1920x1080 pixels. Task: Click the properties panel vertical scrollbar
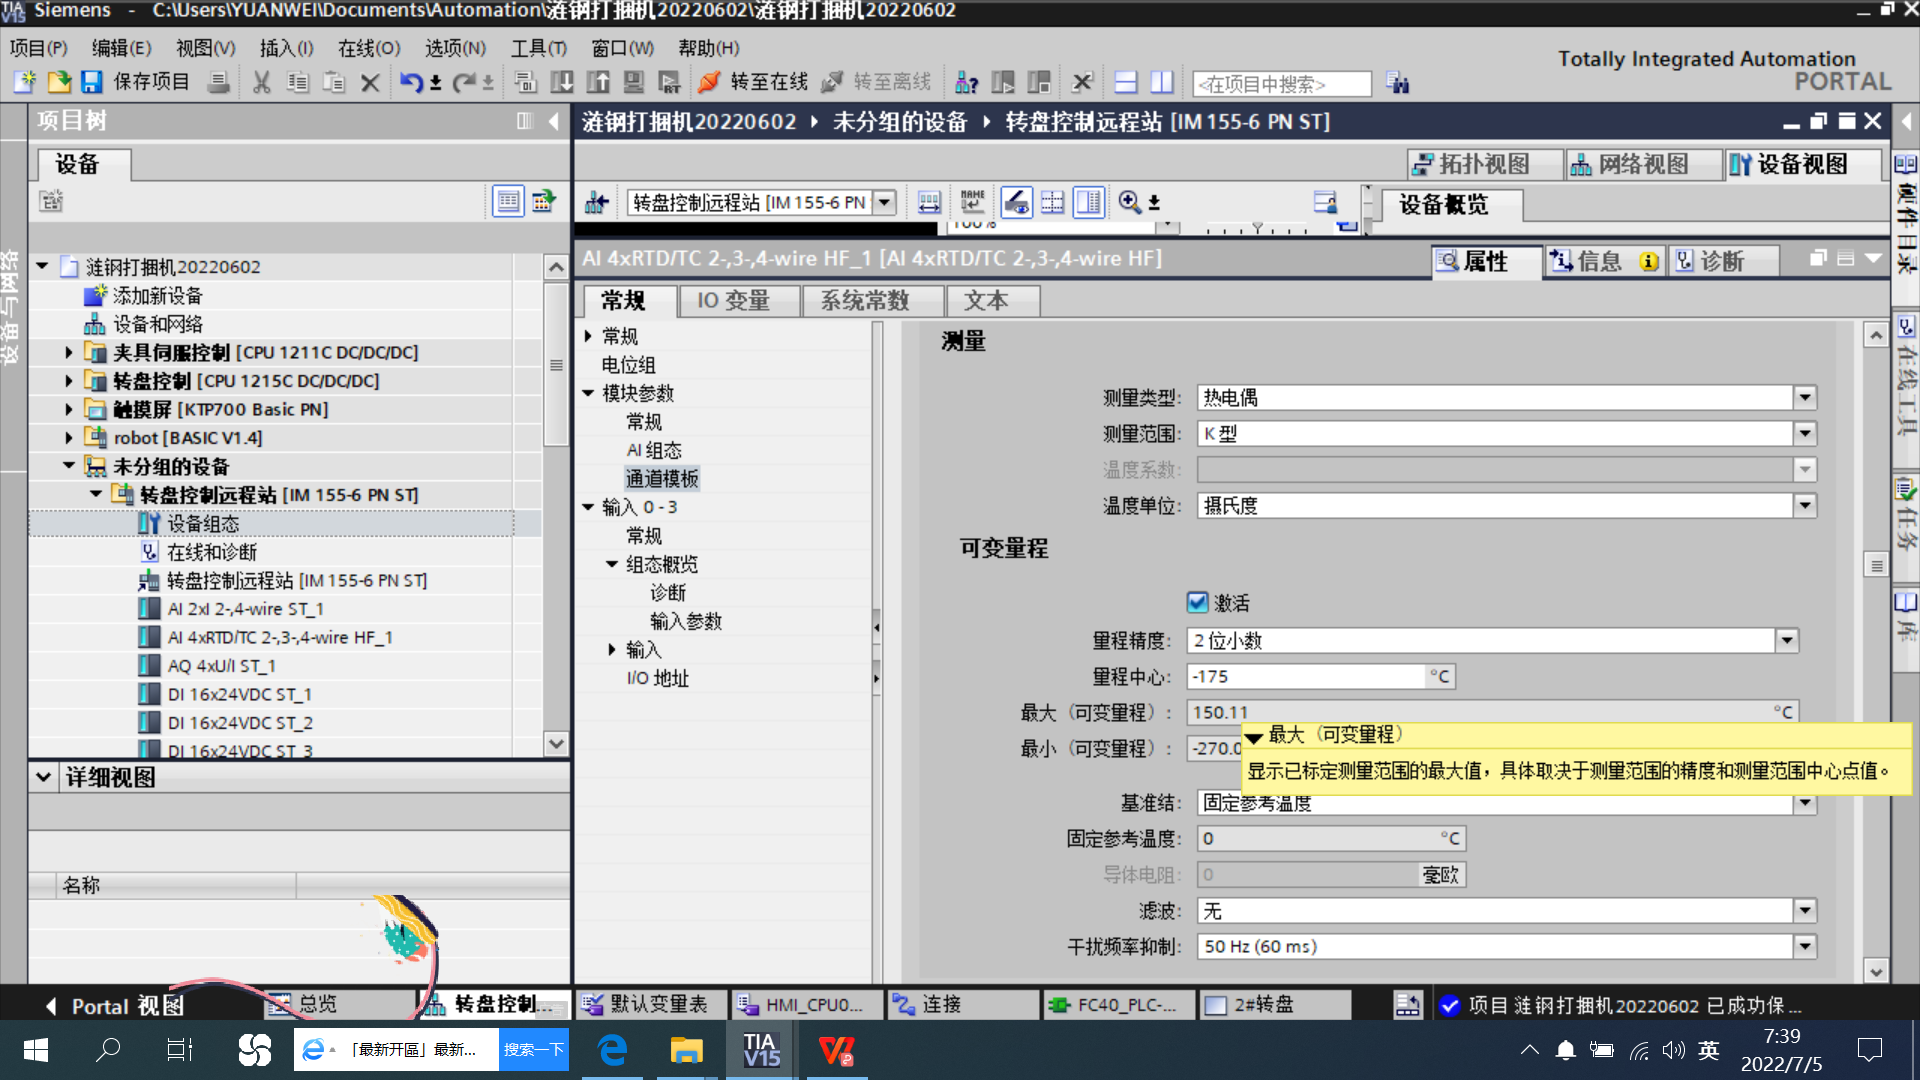(x=1876, y=565)
